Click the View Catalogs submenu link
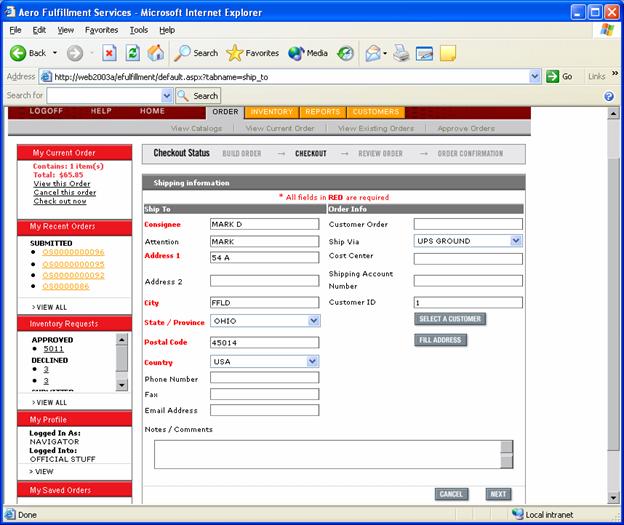This screenshot has height=525, width=624. pos(196,128)
